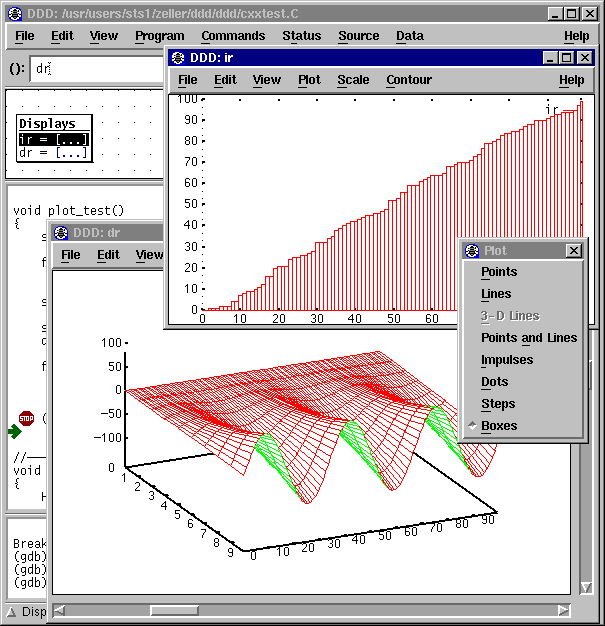The height and width of the screenshot is (626, 605).
Task: Select the ir display entry in Displays box
Action: click(x=54, y=139)
